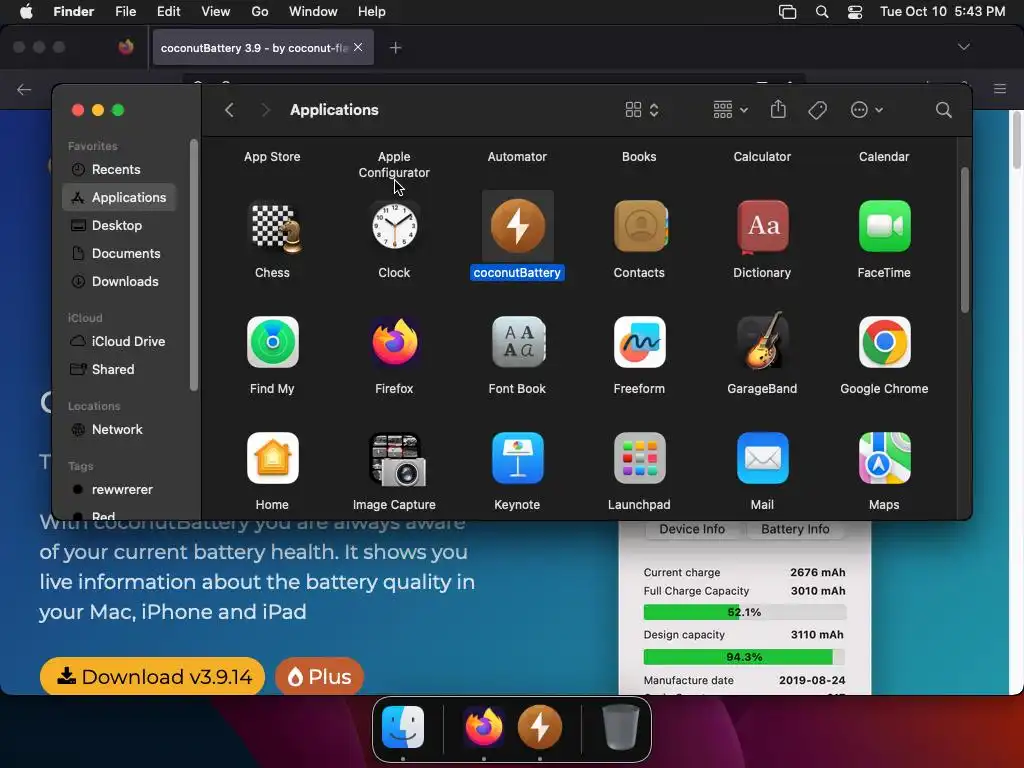The width and height of the screenshot is (1024, 768).
Task: Expand Firefox's list all tabs chevron
Action: click(x=963, y=47)
